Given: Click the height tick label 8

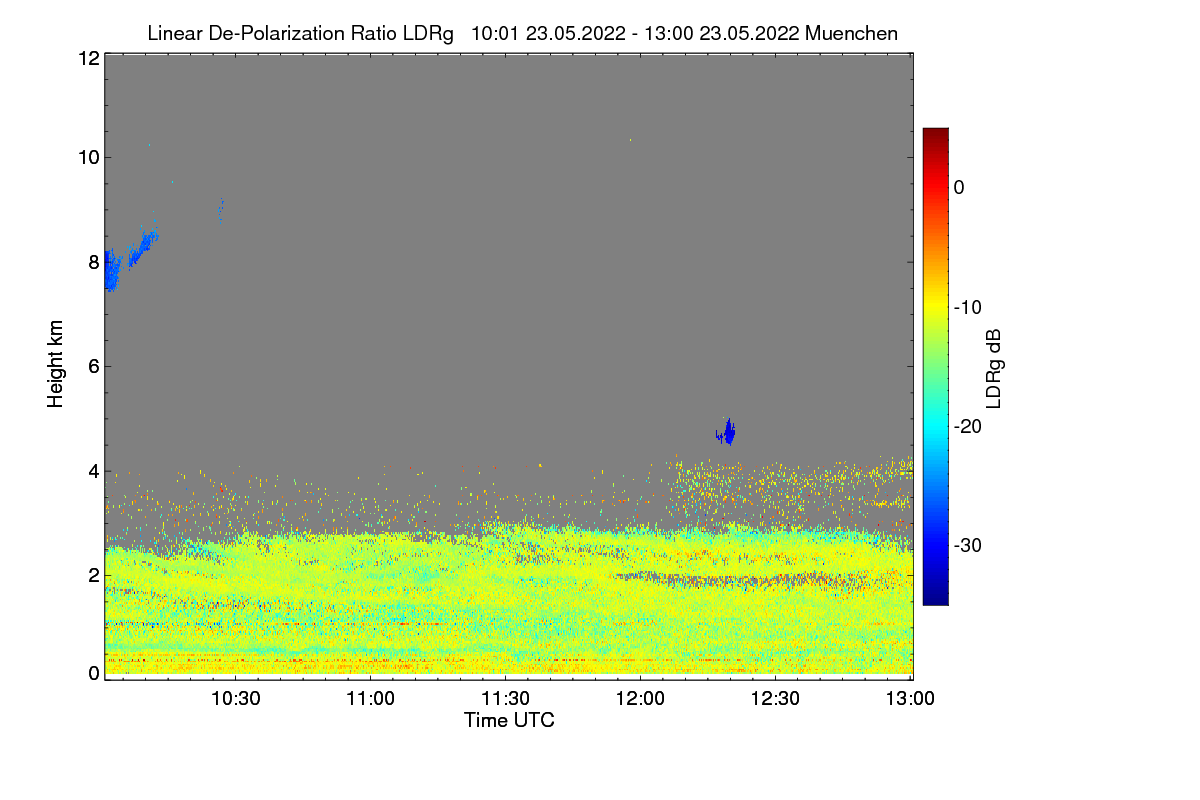Looking at the screenshot, I should [x=94, y=262].
